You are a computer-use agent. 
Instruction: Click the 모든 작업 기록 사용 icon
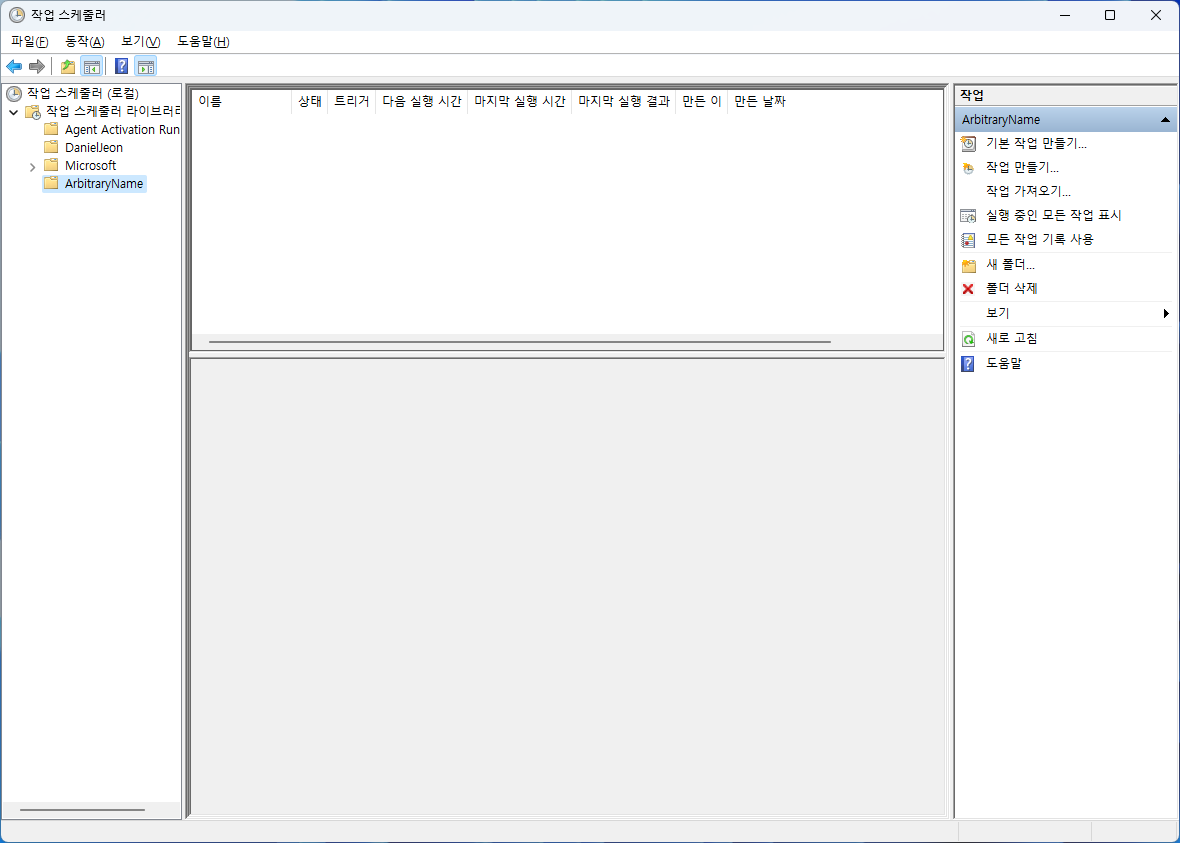click(x=969, y=239)
